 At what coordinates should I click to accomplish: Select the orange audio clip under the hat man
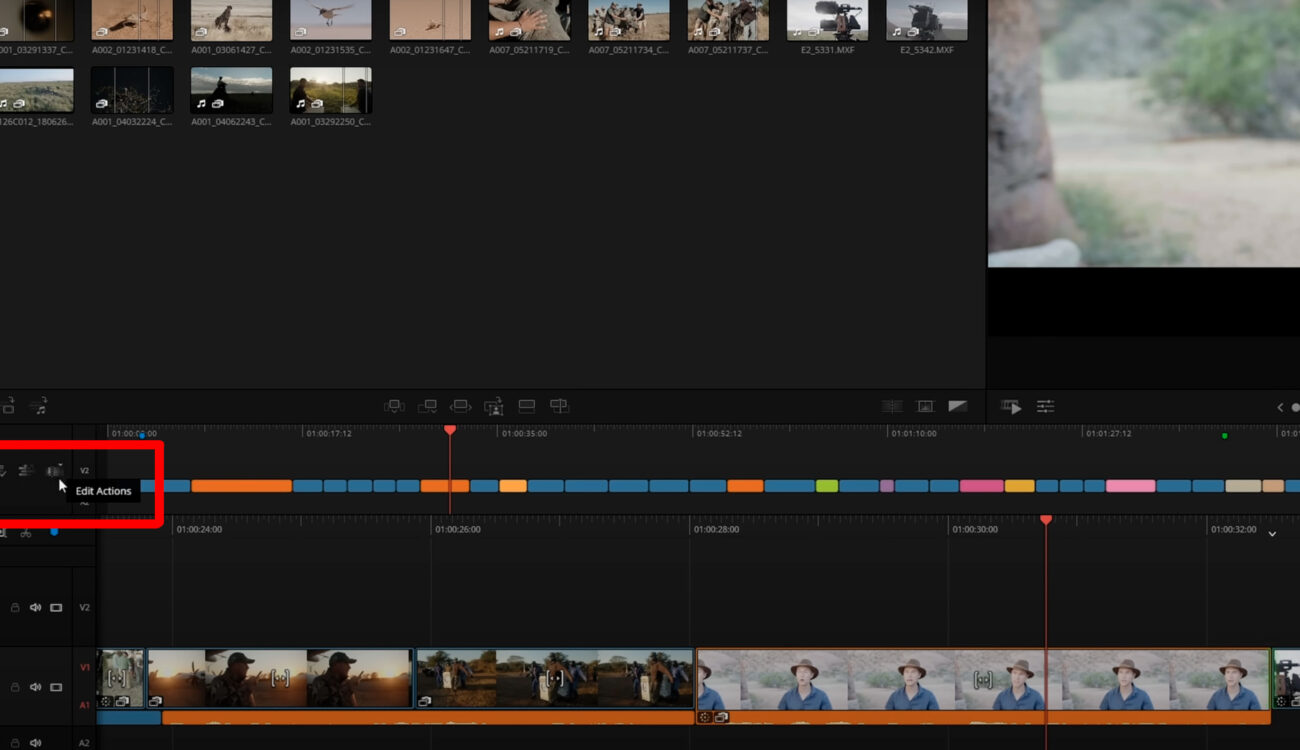tap(983, 717)
